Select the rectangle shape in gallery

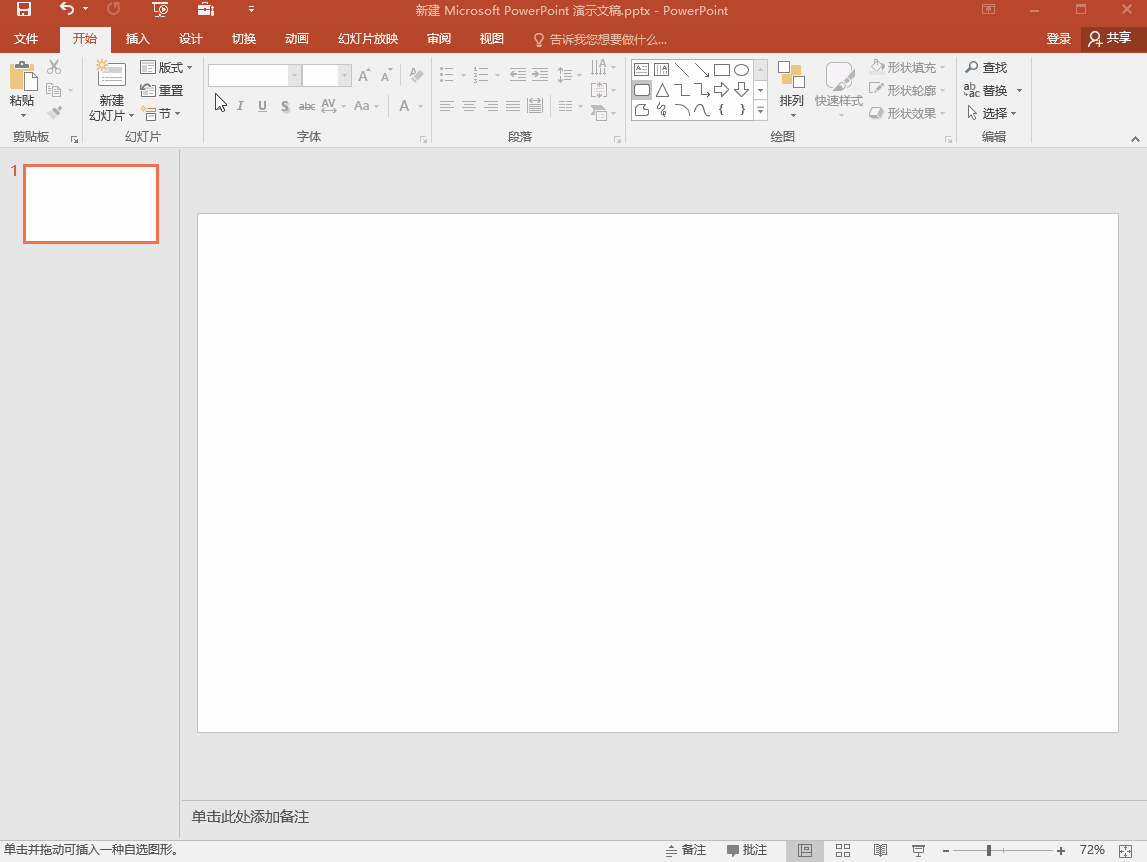(721, 70)
